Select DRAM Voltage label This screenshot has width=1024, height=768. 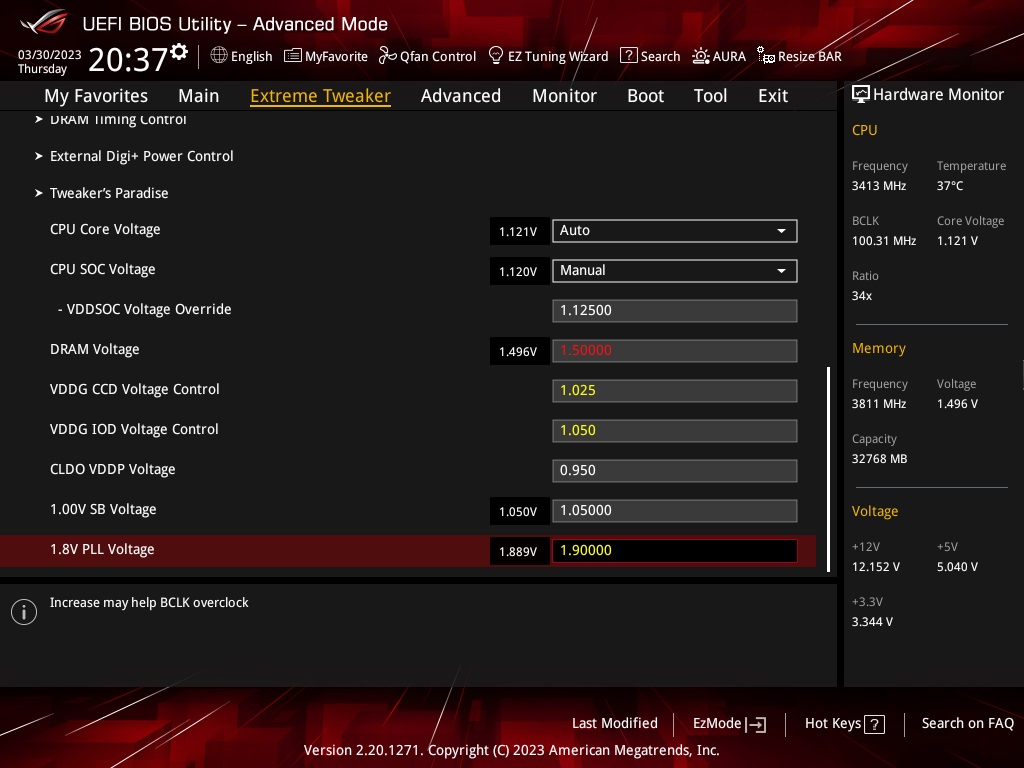coord(95,349)
